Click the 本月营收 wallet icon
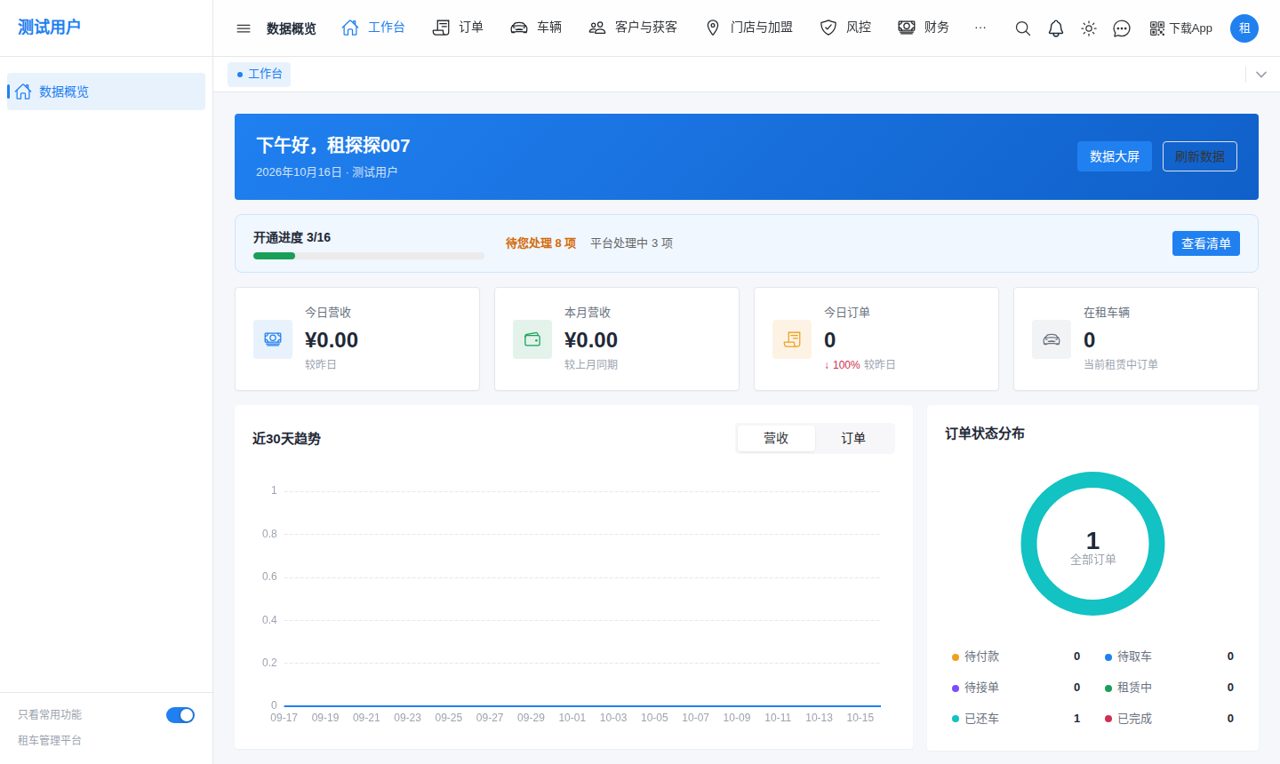This screenshot has width=1280, height=764. tap(532, 339)
